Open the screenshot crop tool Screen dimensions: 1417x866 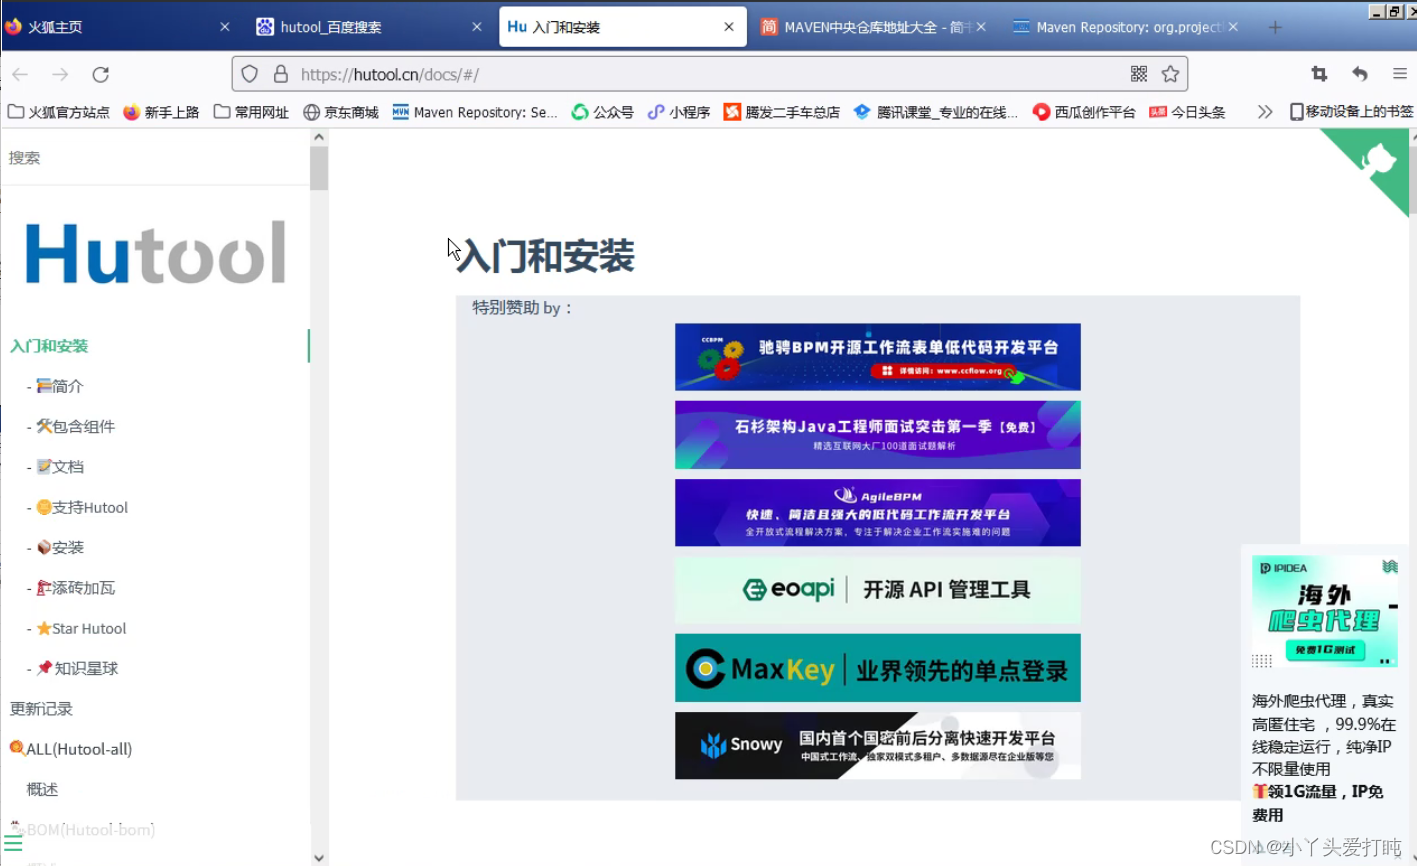[1319, 74]
